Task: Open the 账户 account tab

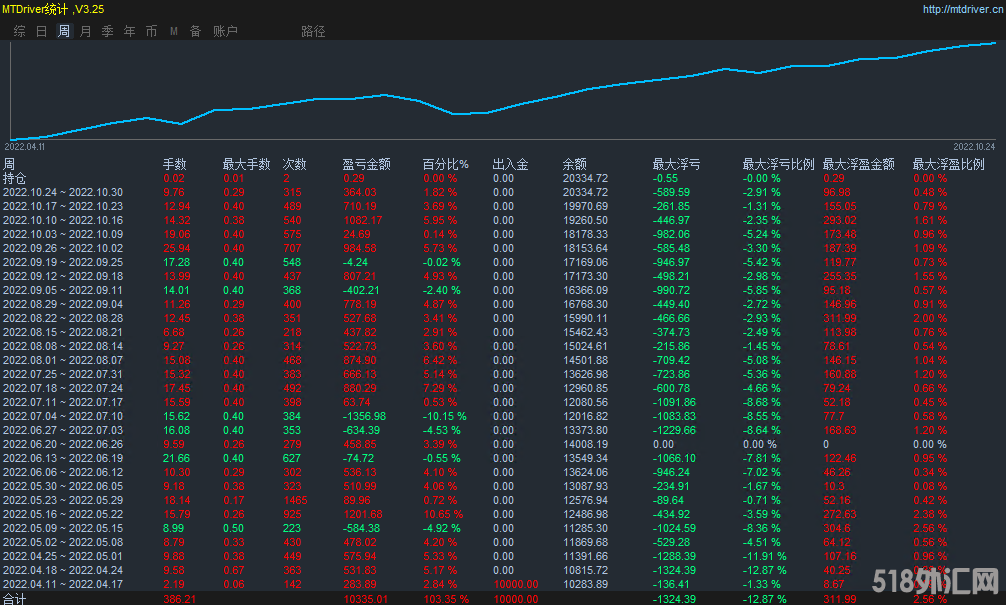Action: 225,31
